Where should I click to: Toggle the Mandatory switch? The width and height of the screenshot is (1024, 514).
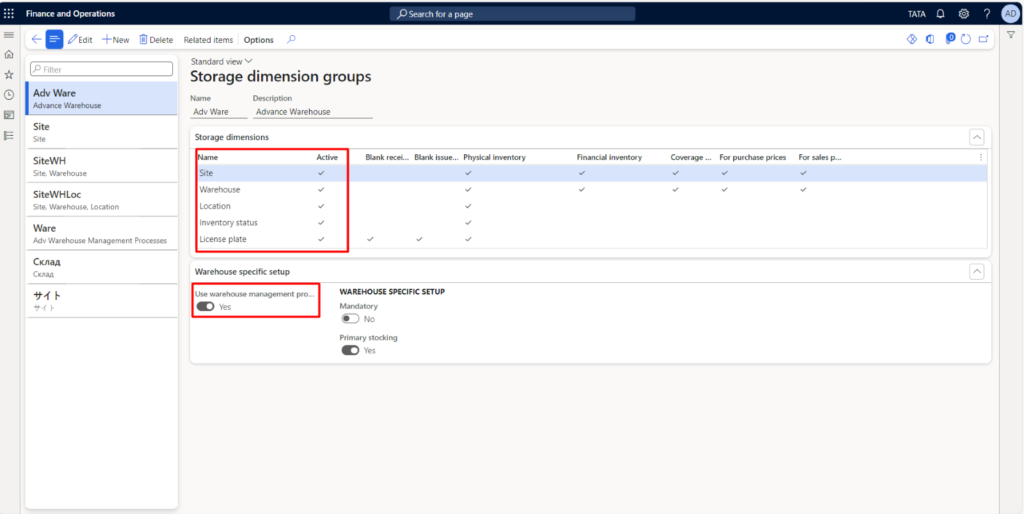pos(350,319)
